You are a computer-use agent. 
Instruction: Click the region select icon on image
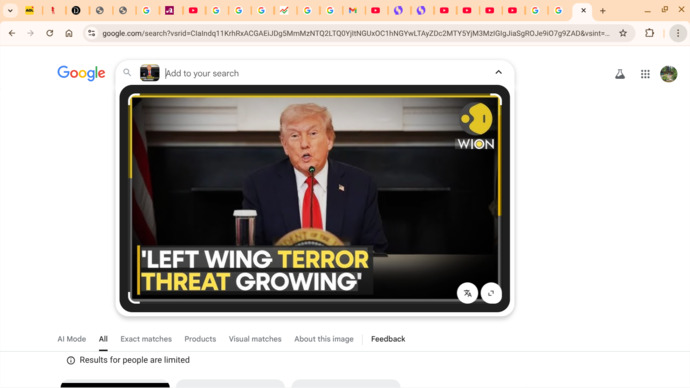[x=491, y=293]
